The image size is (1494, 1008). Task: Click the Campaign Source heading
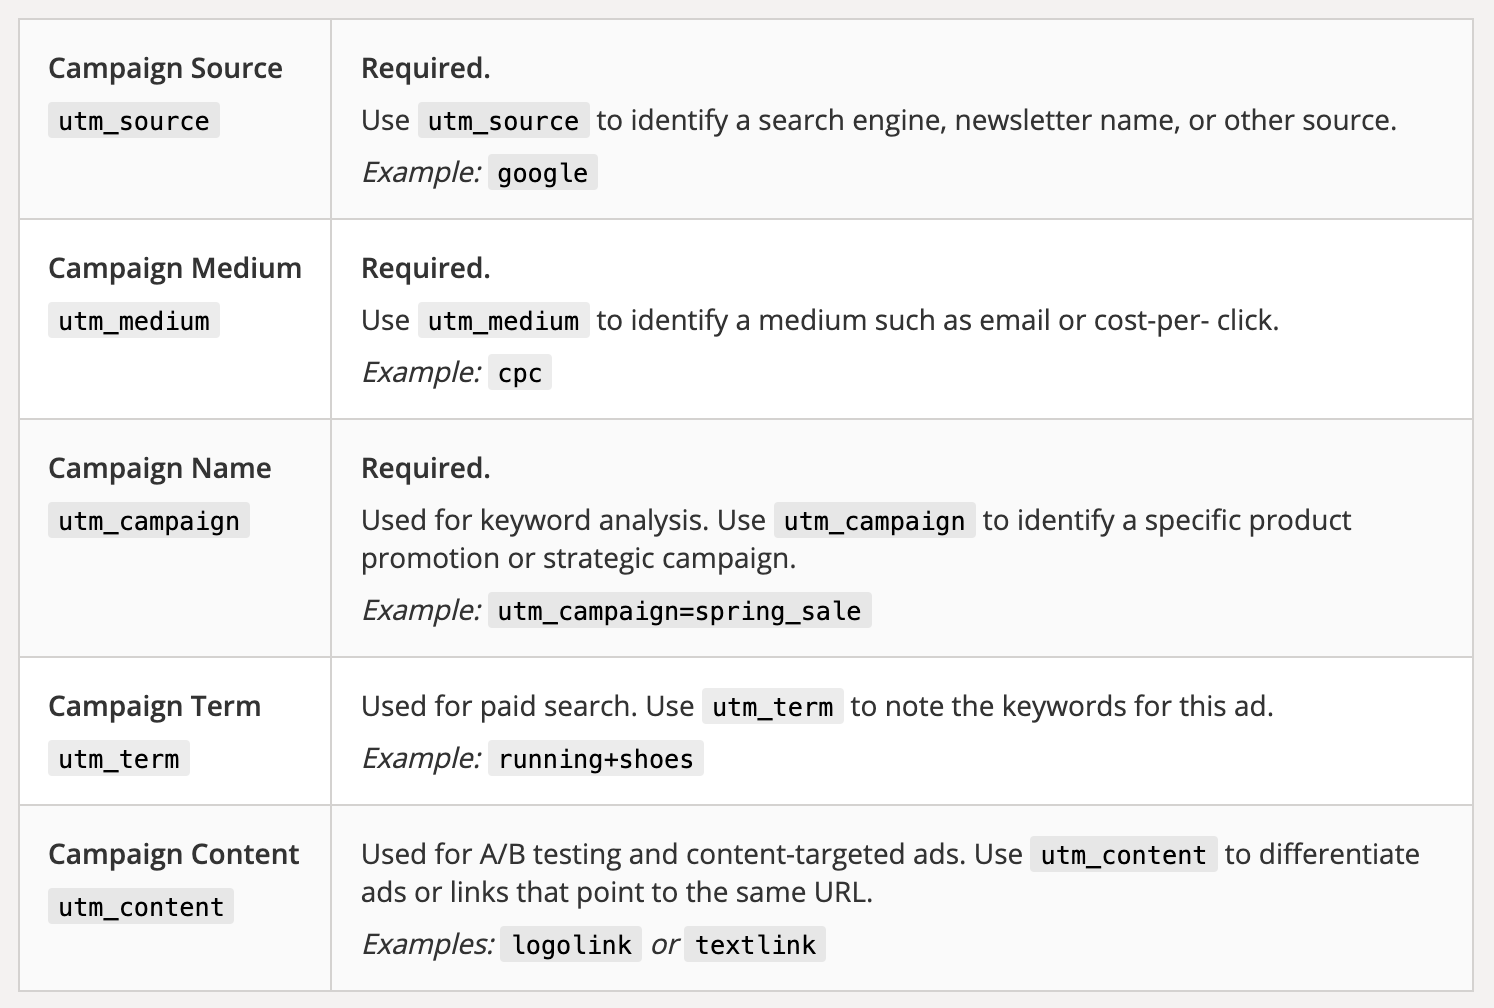click(165, 68)
